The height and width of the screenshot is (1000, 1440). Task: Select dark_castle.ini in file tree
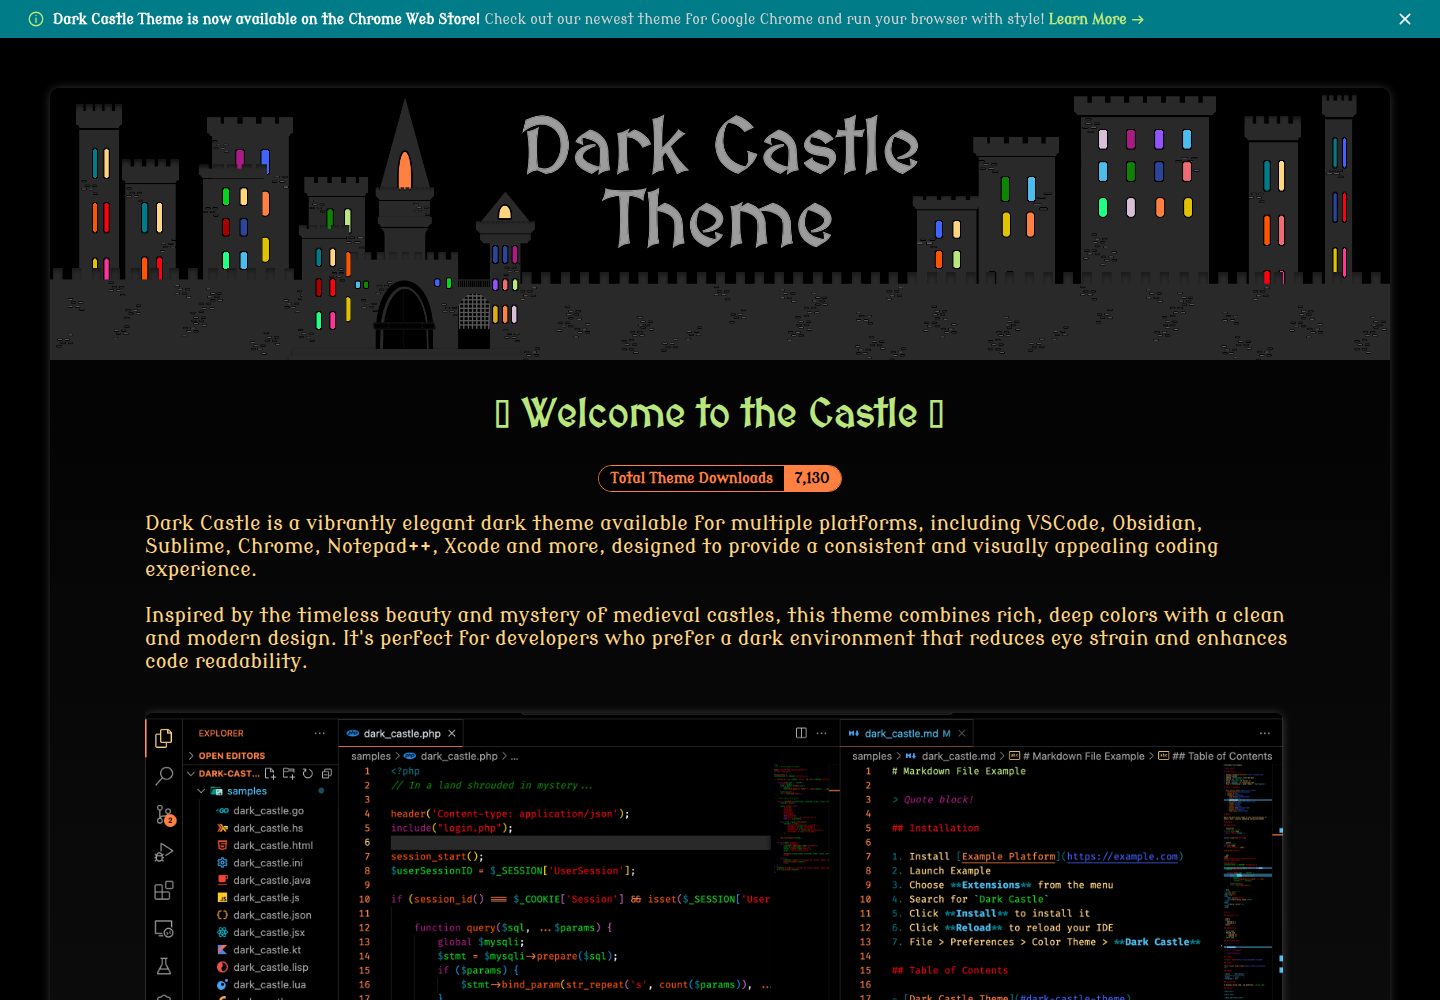coord(268,863)
